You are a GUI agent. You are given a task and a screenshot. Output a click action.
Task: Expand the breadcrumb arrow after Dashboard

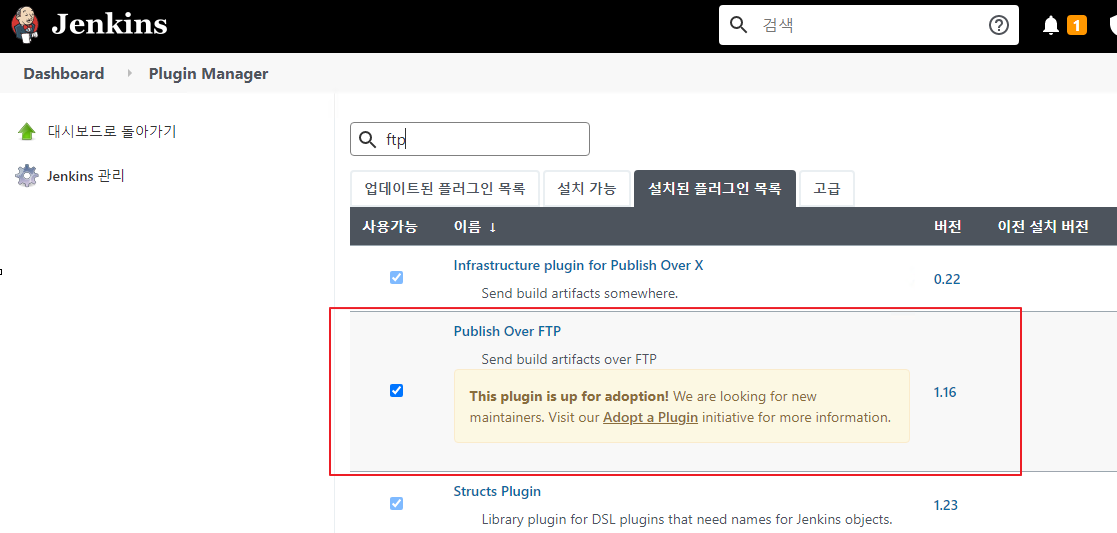[x=130, y=73]
